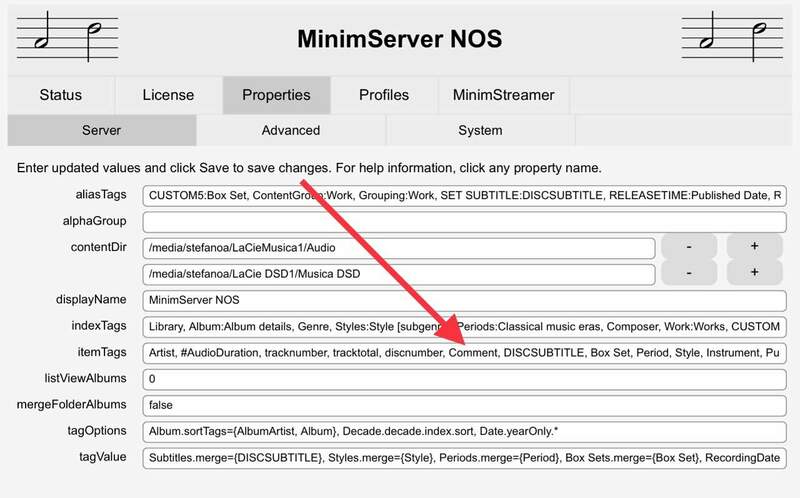Edit the listViewAlbums value field
The height and width of the screenshot is (498, 800).
click(x=465, y=379)
